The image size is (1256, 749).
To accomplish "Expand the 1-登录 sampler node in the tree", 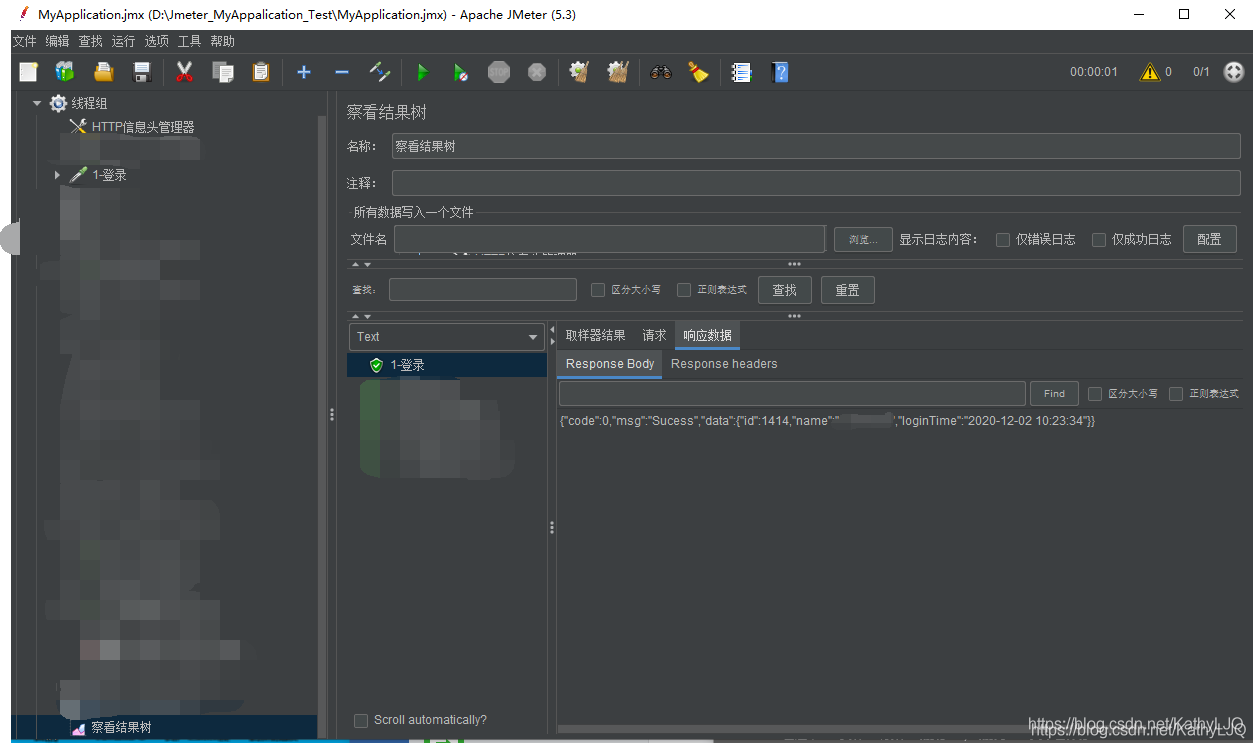I will [57, 175].
